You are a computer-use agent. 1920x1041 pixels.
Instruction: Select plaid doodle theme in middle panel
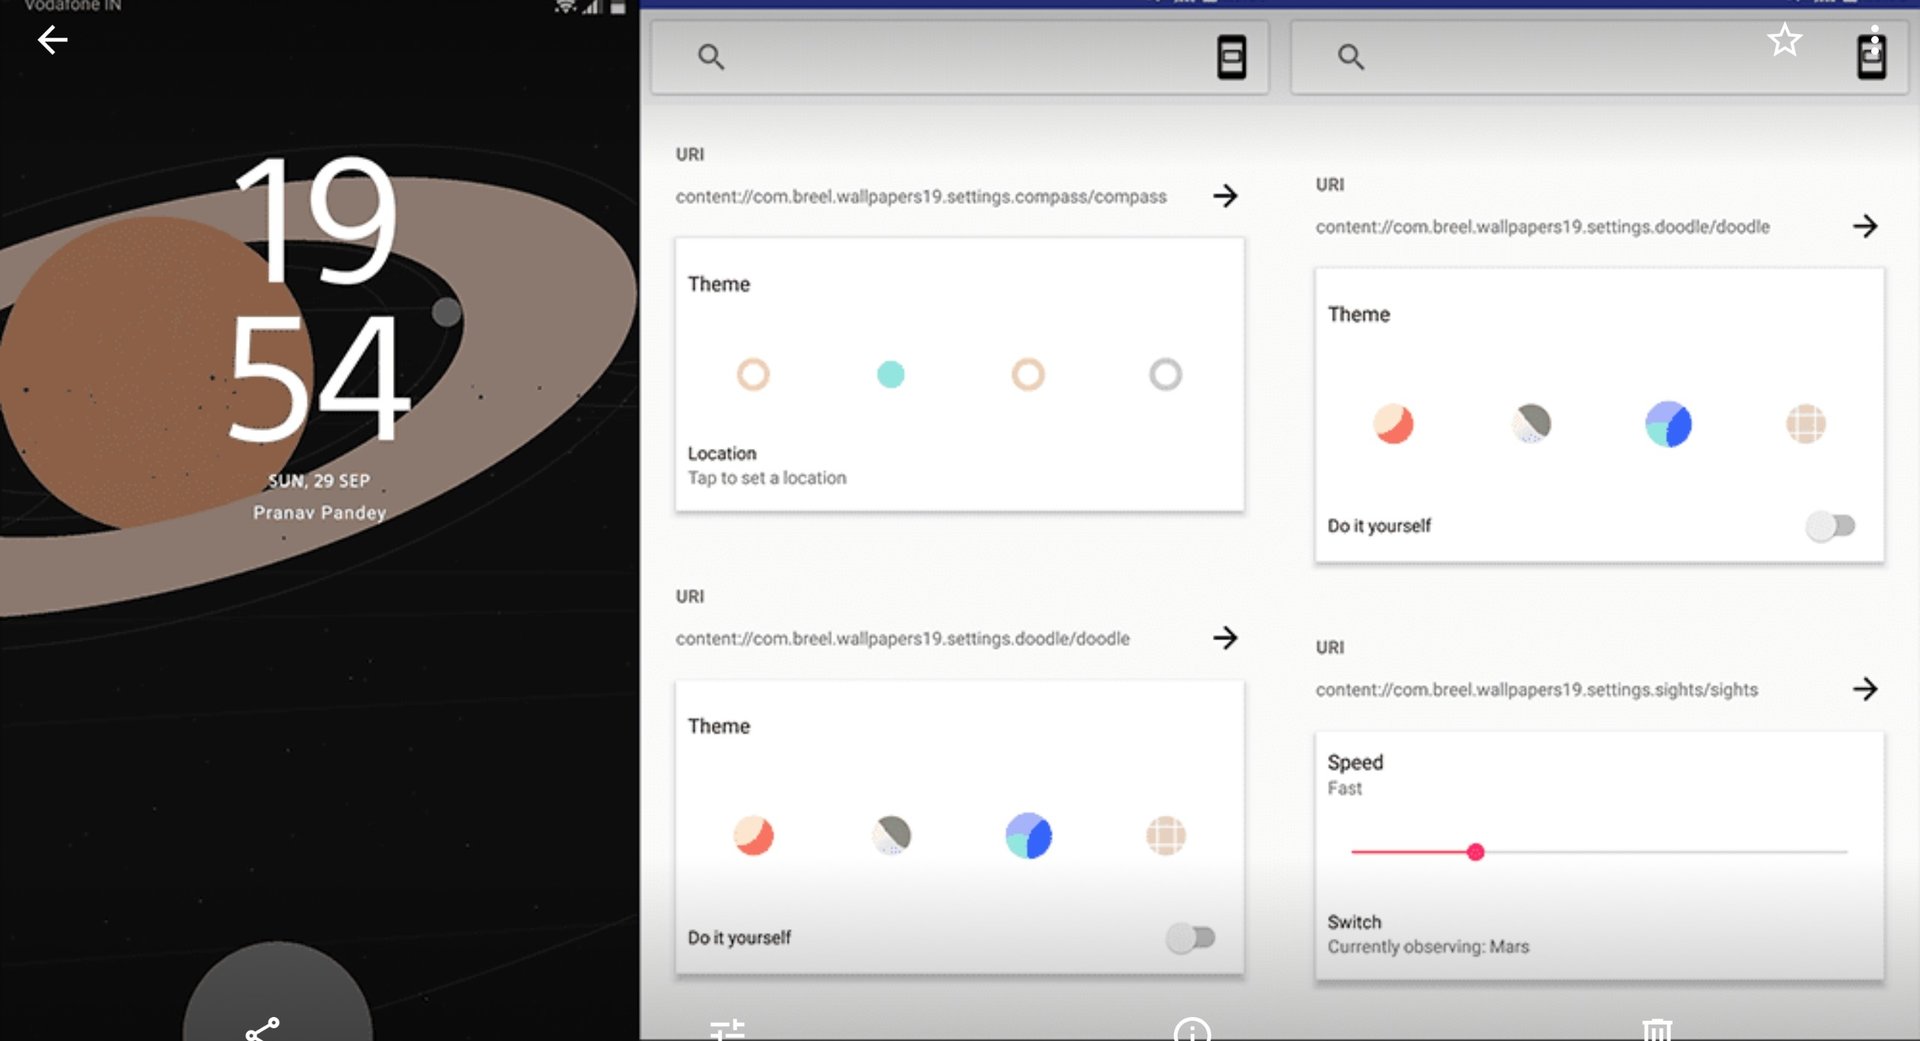pos(1165,835)
